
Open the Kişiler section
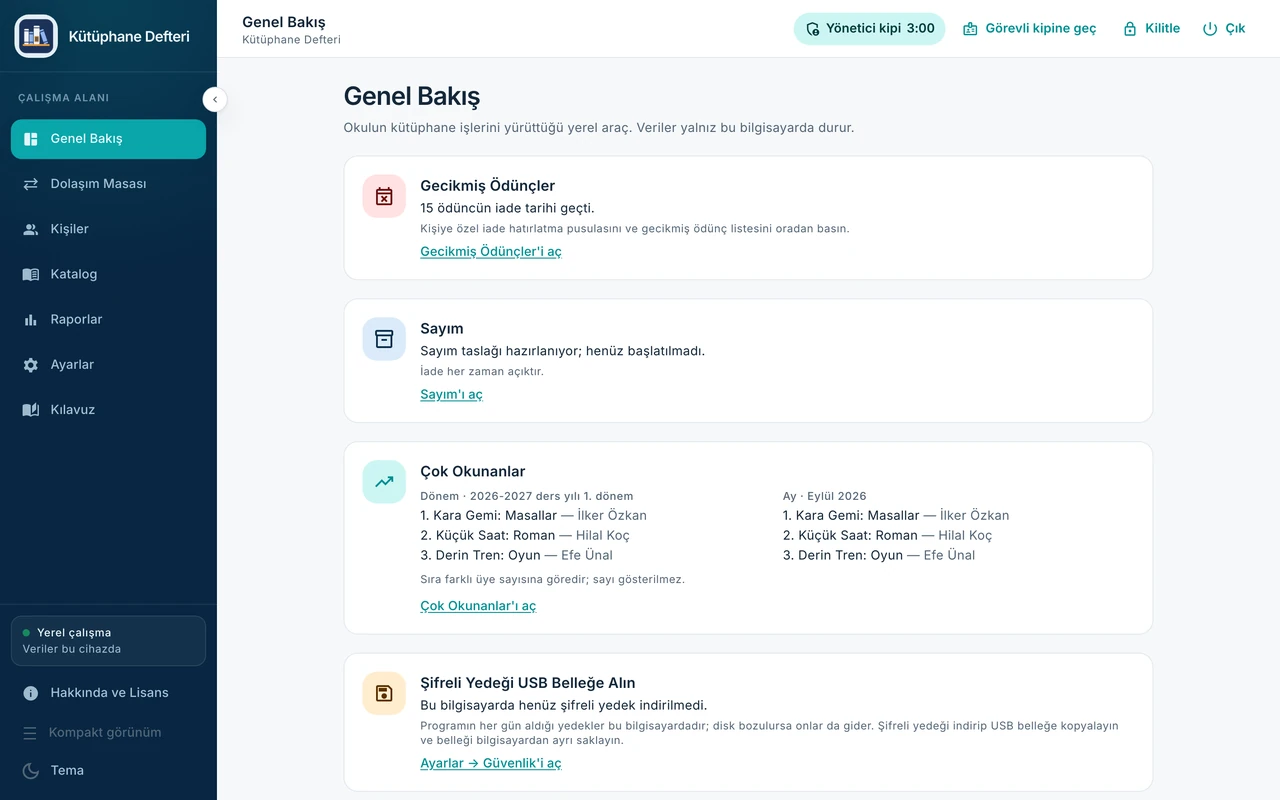(108, 229)
